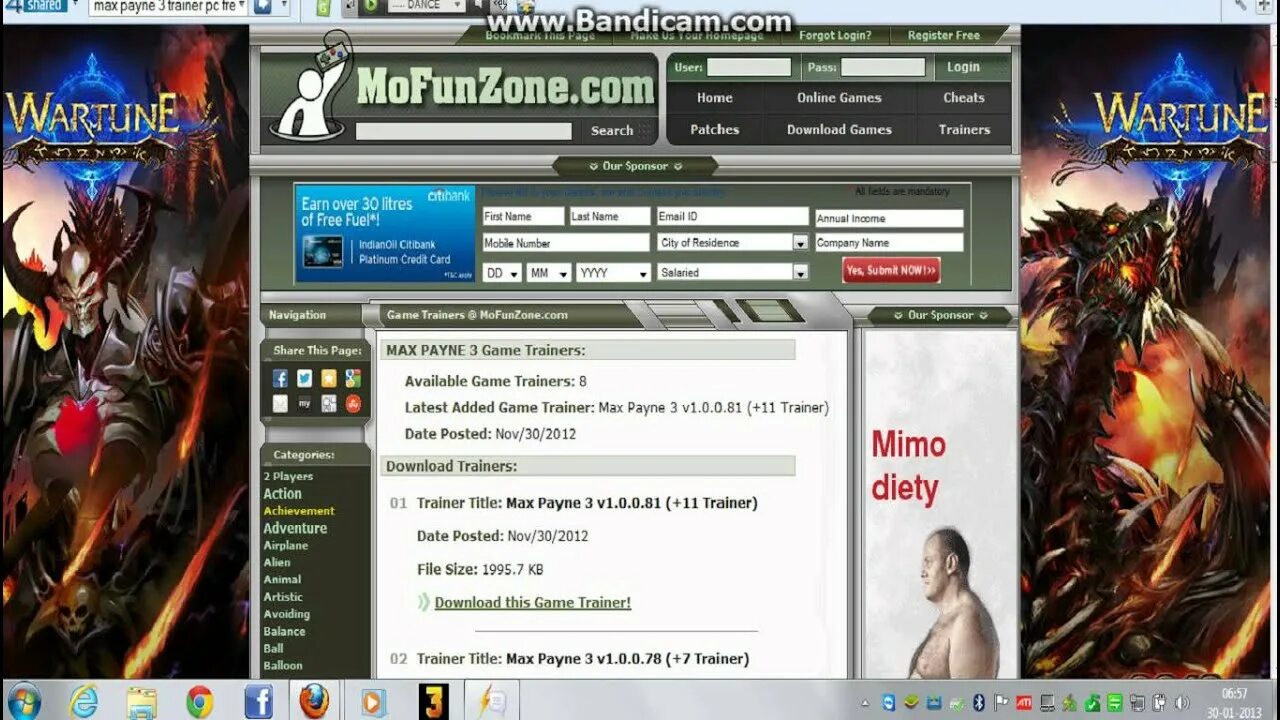Open Online Games menu item
This screenshot has height=720, width=1280.
tap(839, 98)
